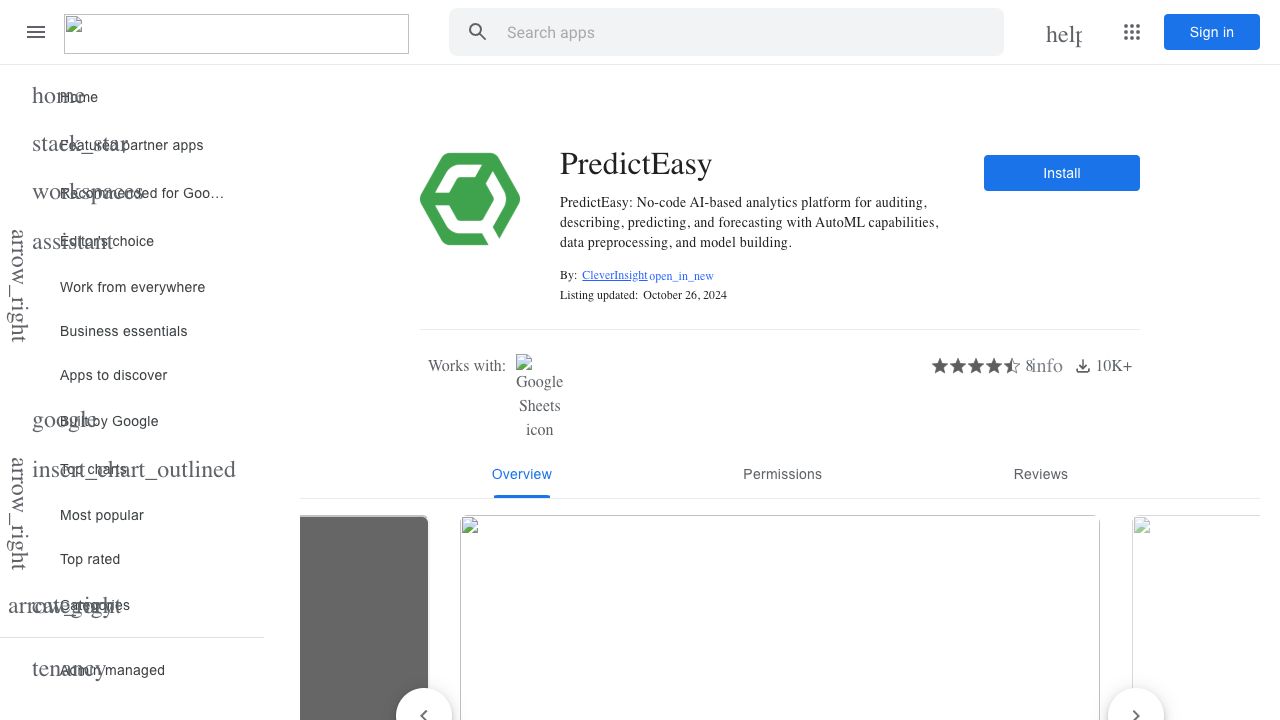Open Most popular in sidebar
Viewport: 1280px width, 720px height.
click(102, 515)
